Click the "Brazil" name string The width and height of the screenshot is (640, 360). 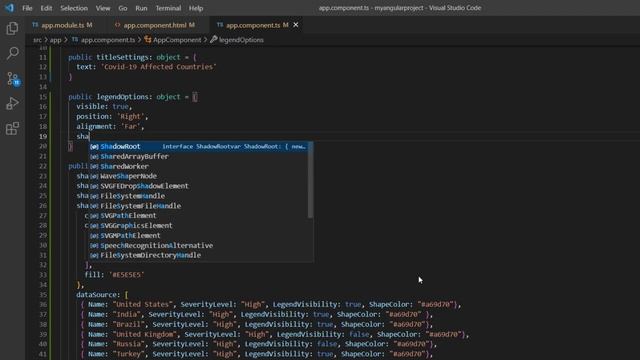[x=129, y=324]
